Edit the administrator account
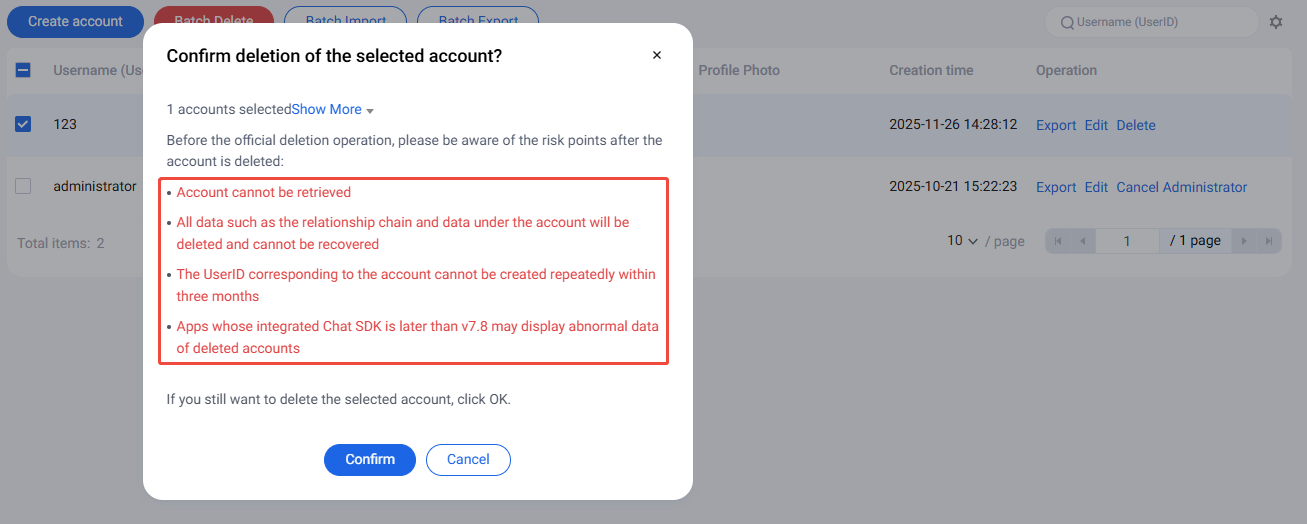Viewport: 1307px width, 524px height. (1096, 187)
